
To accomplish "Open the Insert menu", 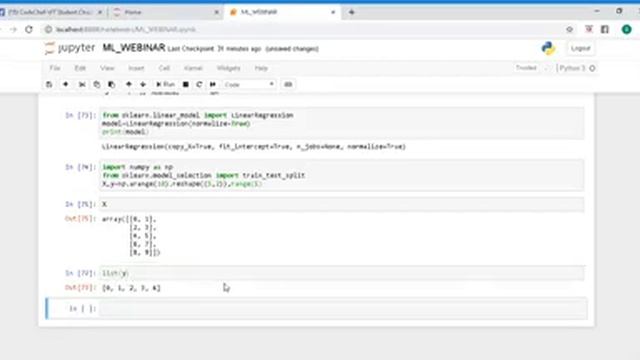I will (x=136, y=68).
